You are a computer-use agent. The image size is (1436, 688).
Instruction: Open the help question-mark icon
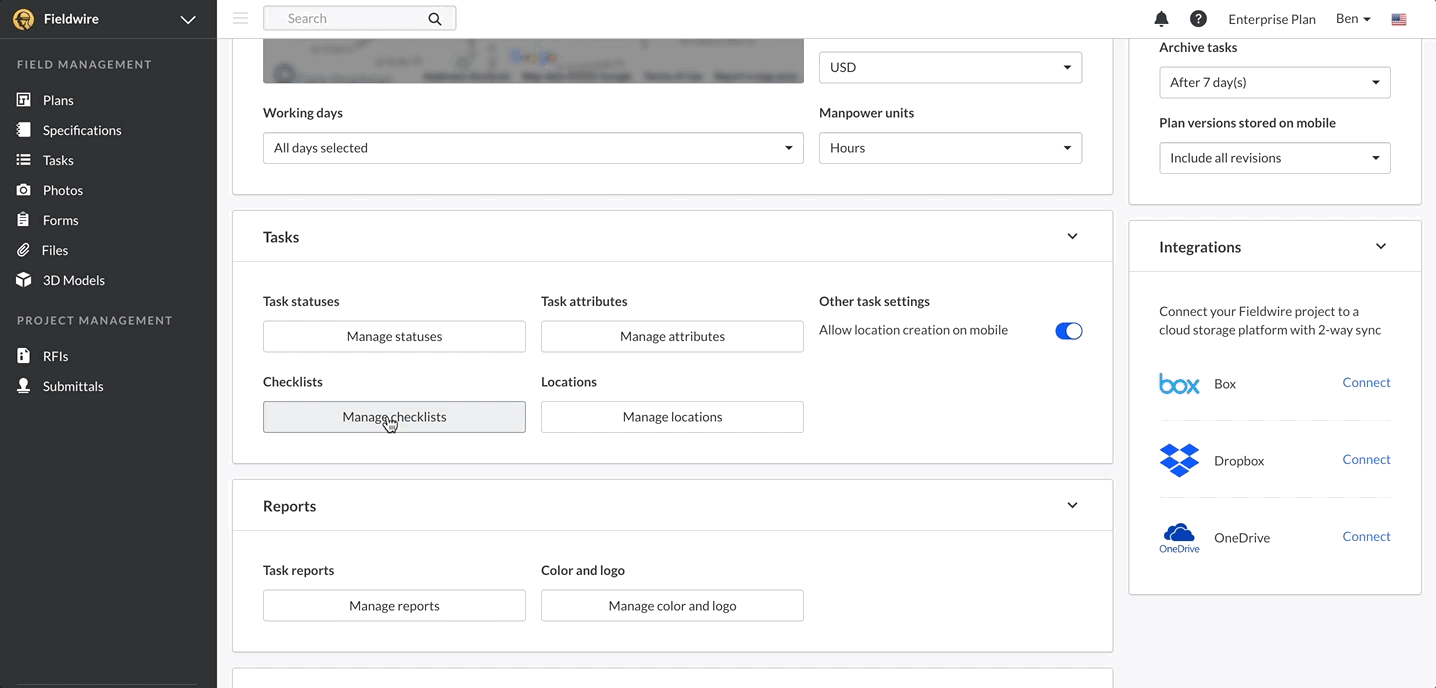[x=1198, y=18]
